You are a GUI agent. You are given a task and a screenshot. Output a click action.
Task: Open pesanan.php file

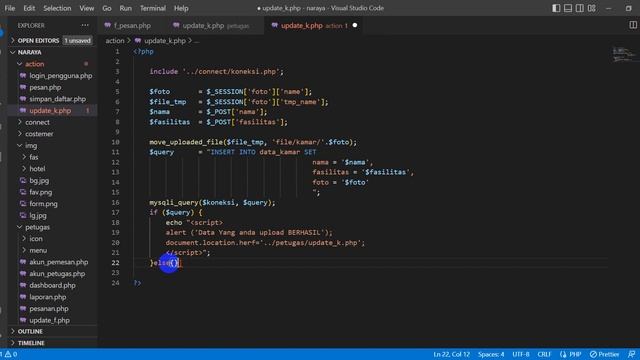[49, 309]
